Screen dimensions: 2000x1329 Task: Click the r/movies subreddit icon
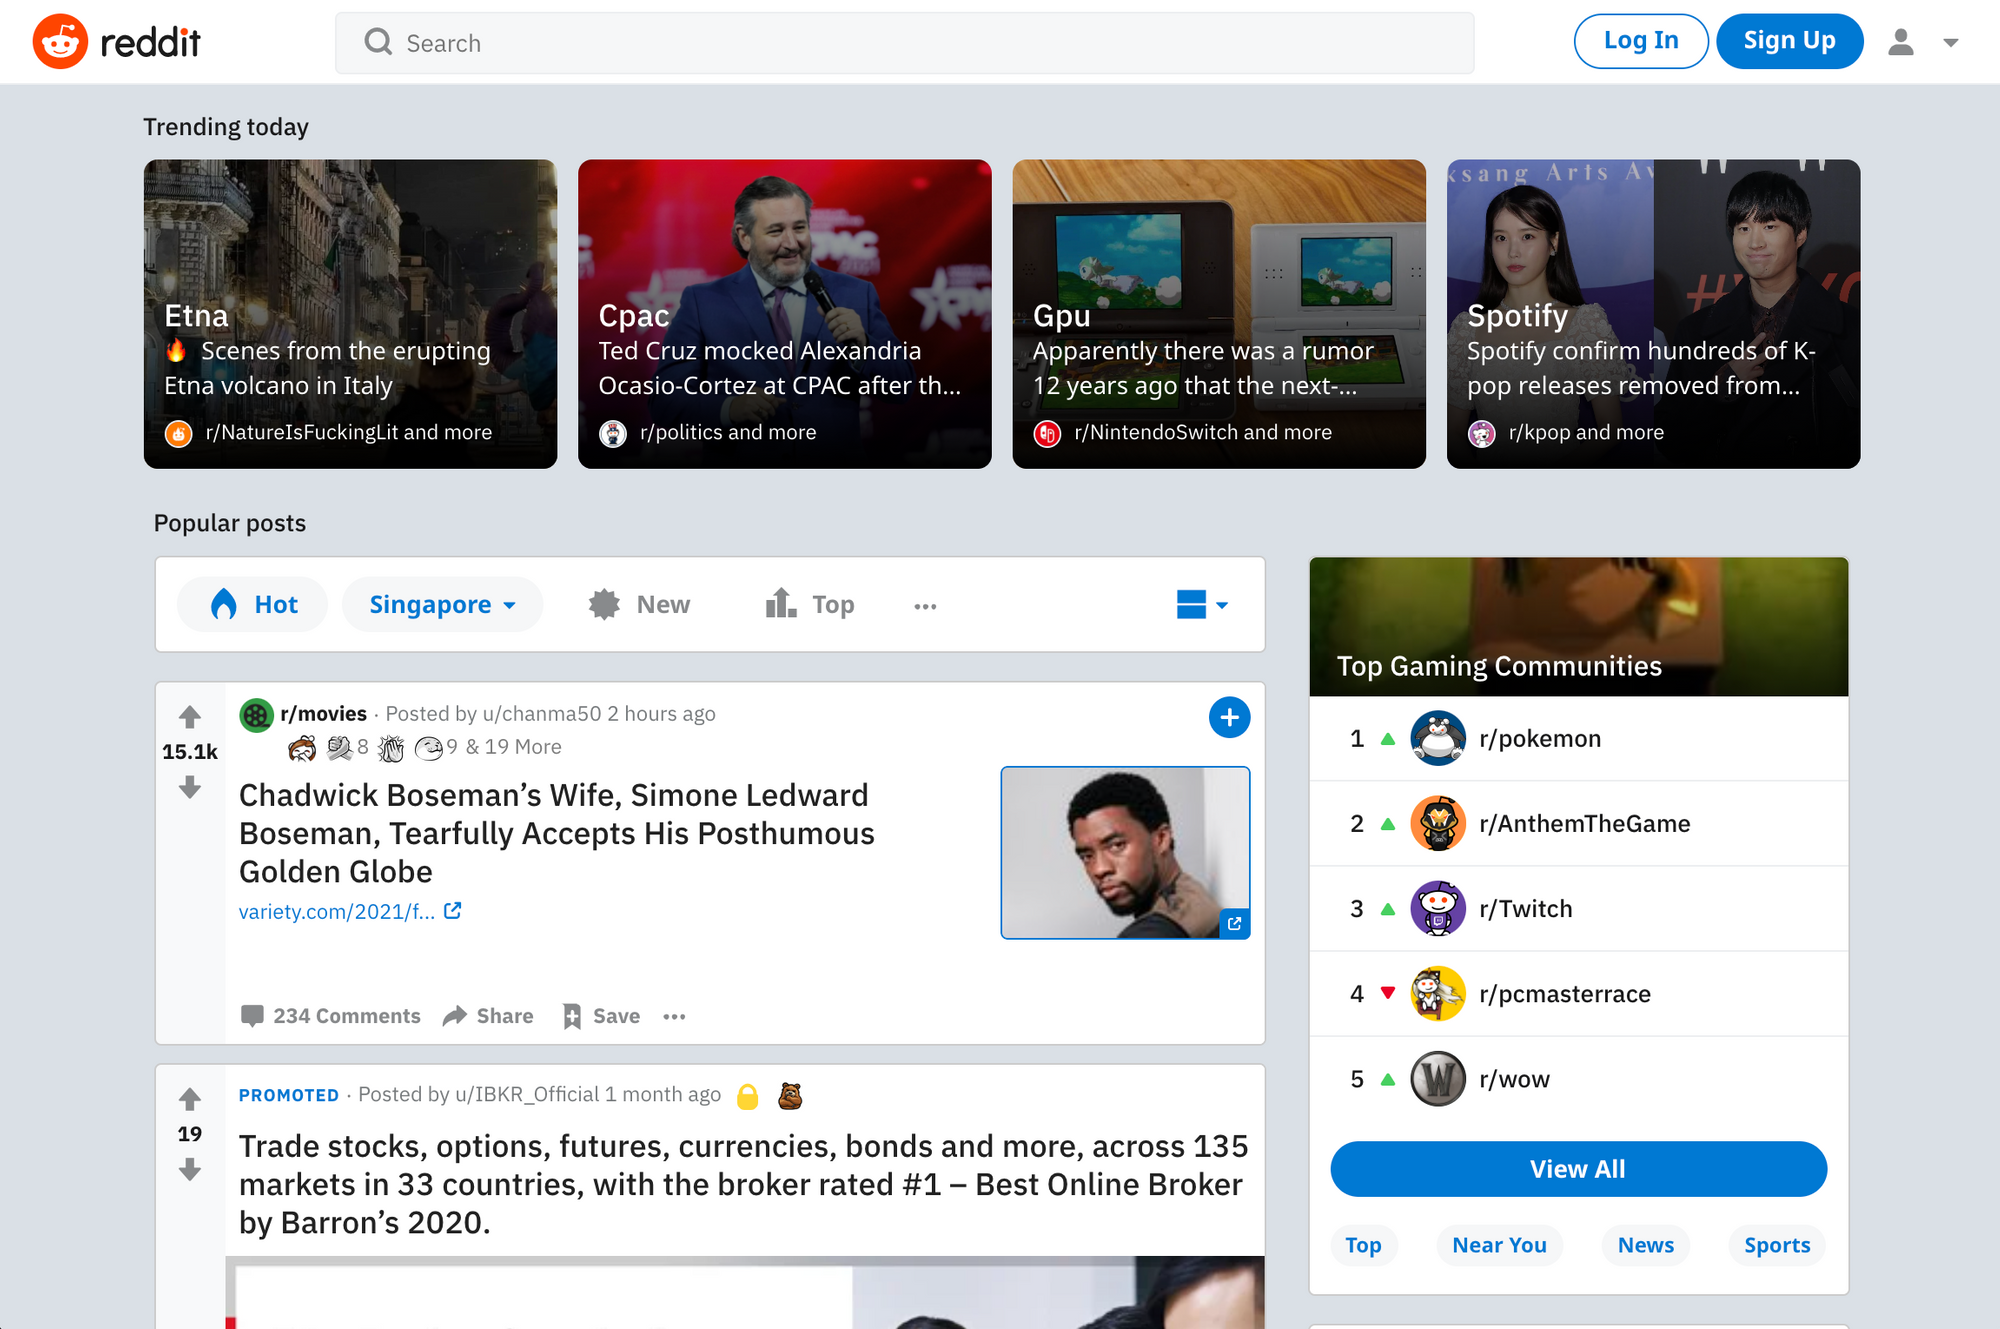tap(256, 714)
